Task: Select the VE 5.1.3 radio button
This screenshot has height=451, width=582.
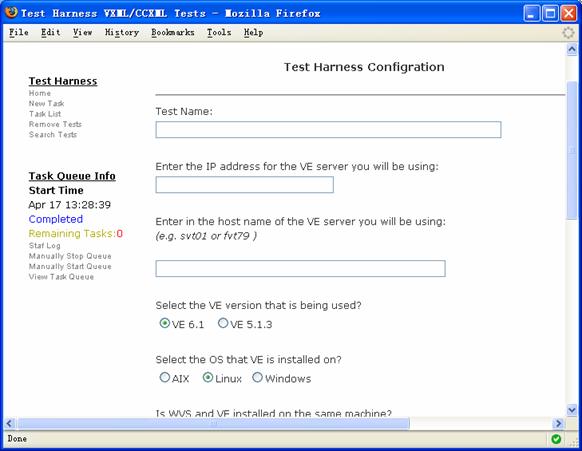Action: click(x=223, y=323)
